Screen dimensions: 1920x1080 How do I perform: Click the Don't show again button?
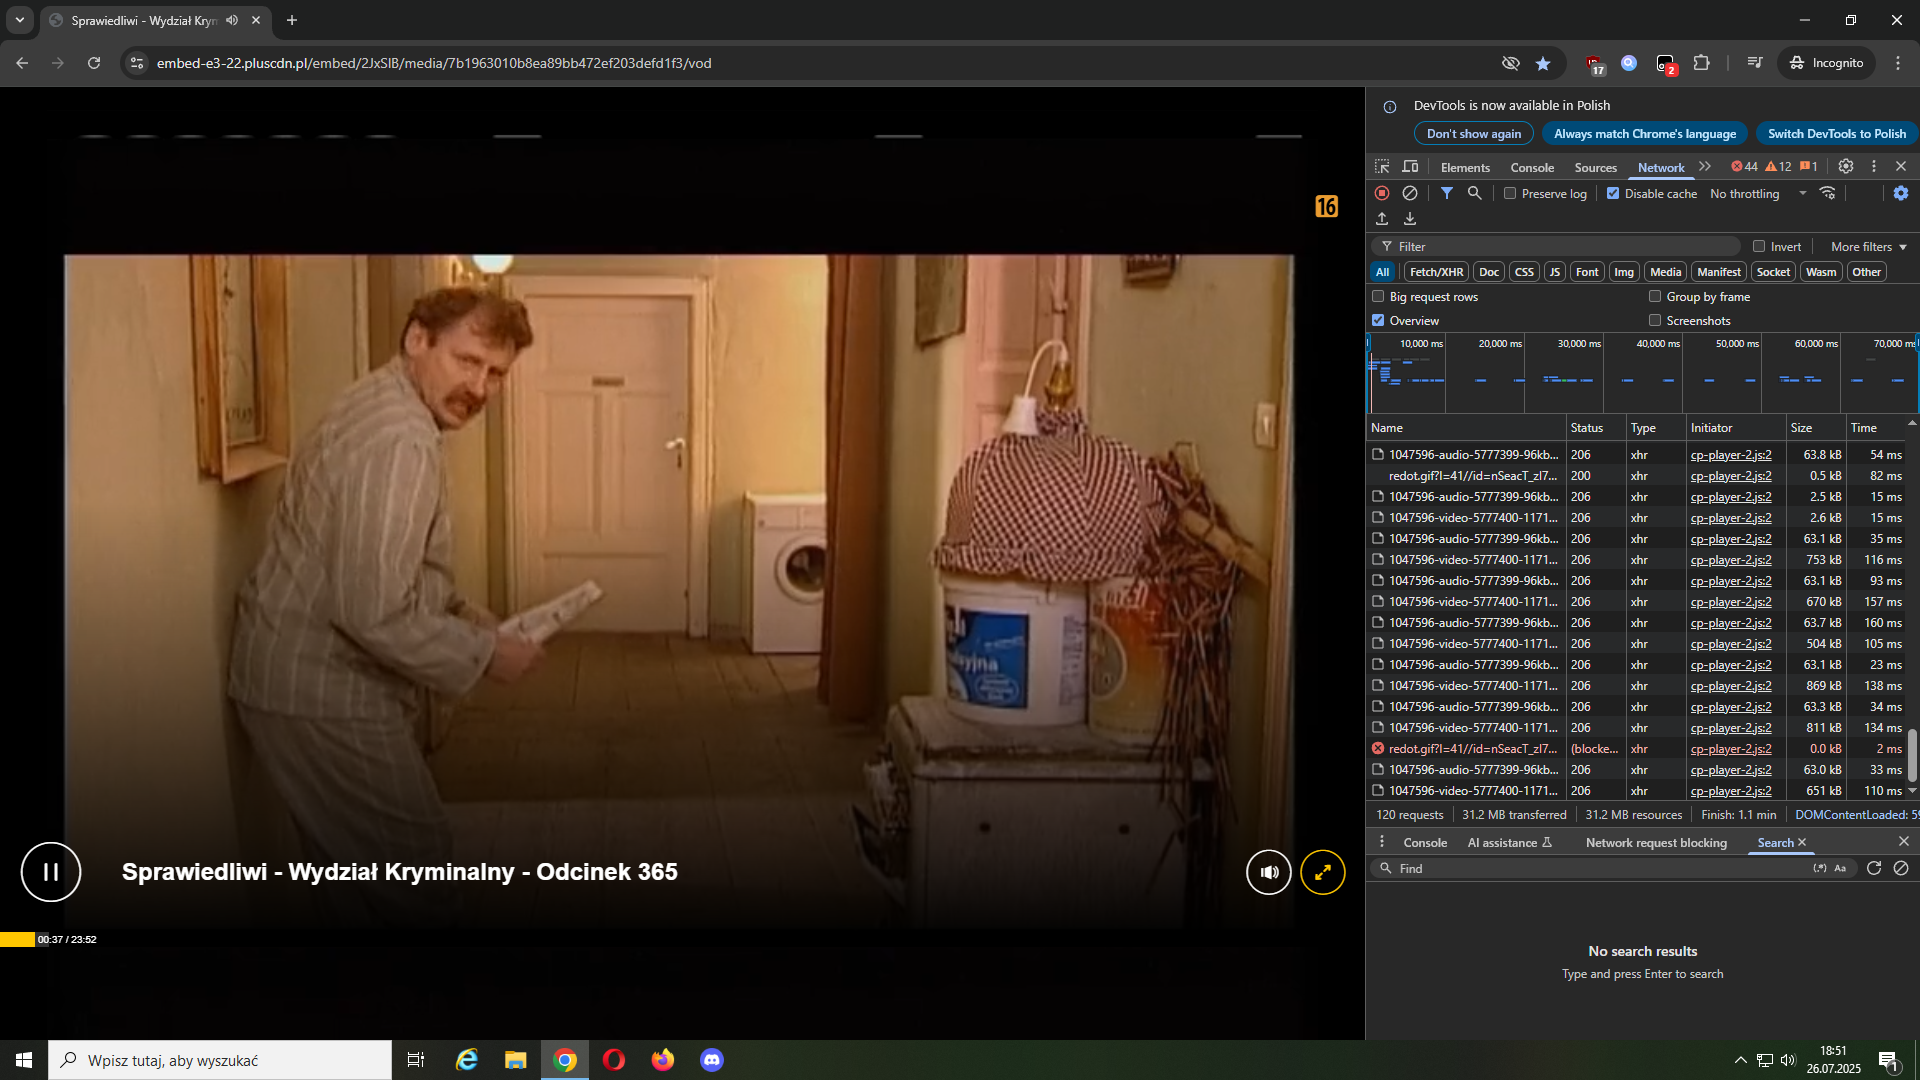[x=1473, y=134]
